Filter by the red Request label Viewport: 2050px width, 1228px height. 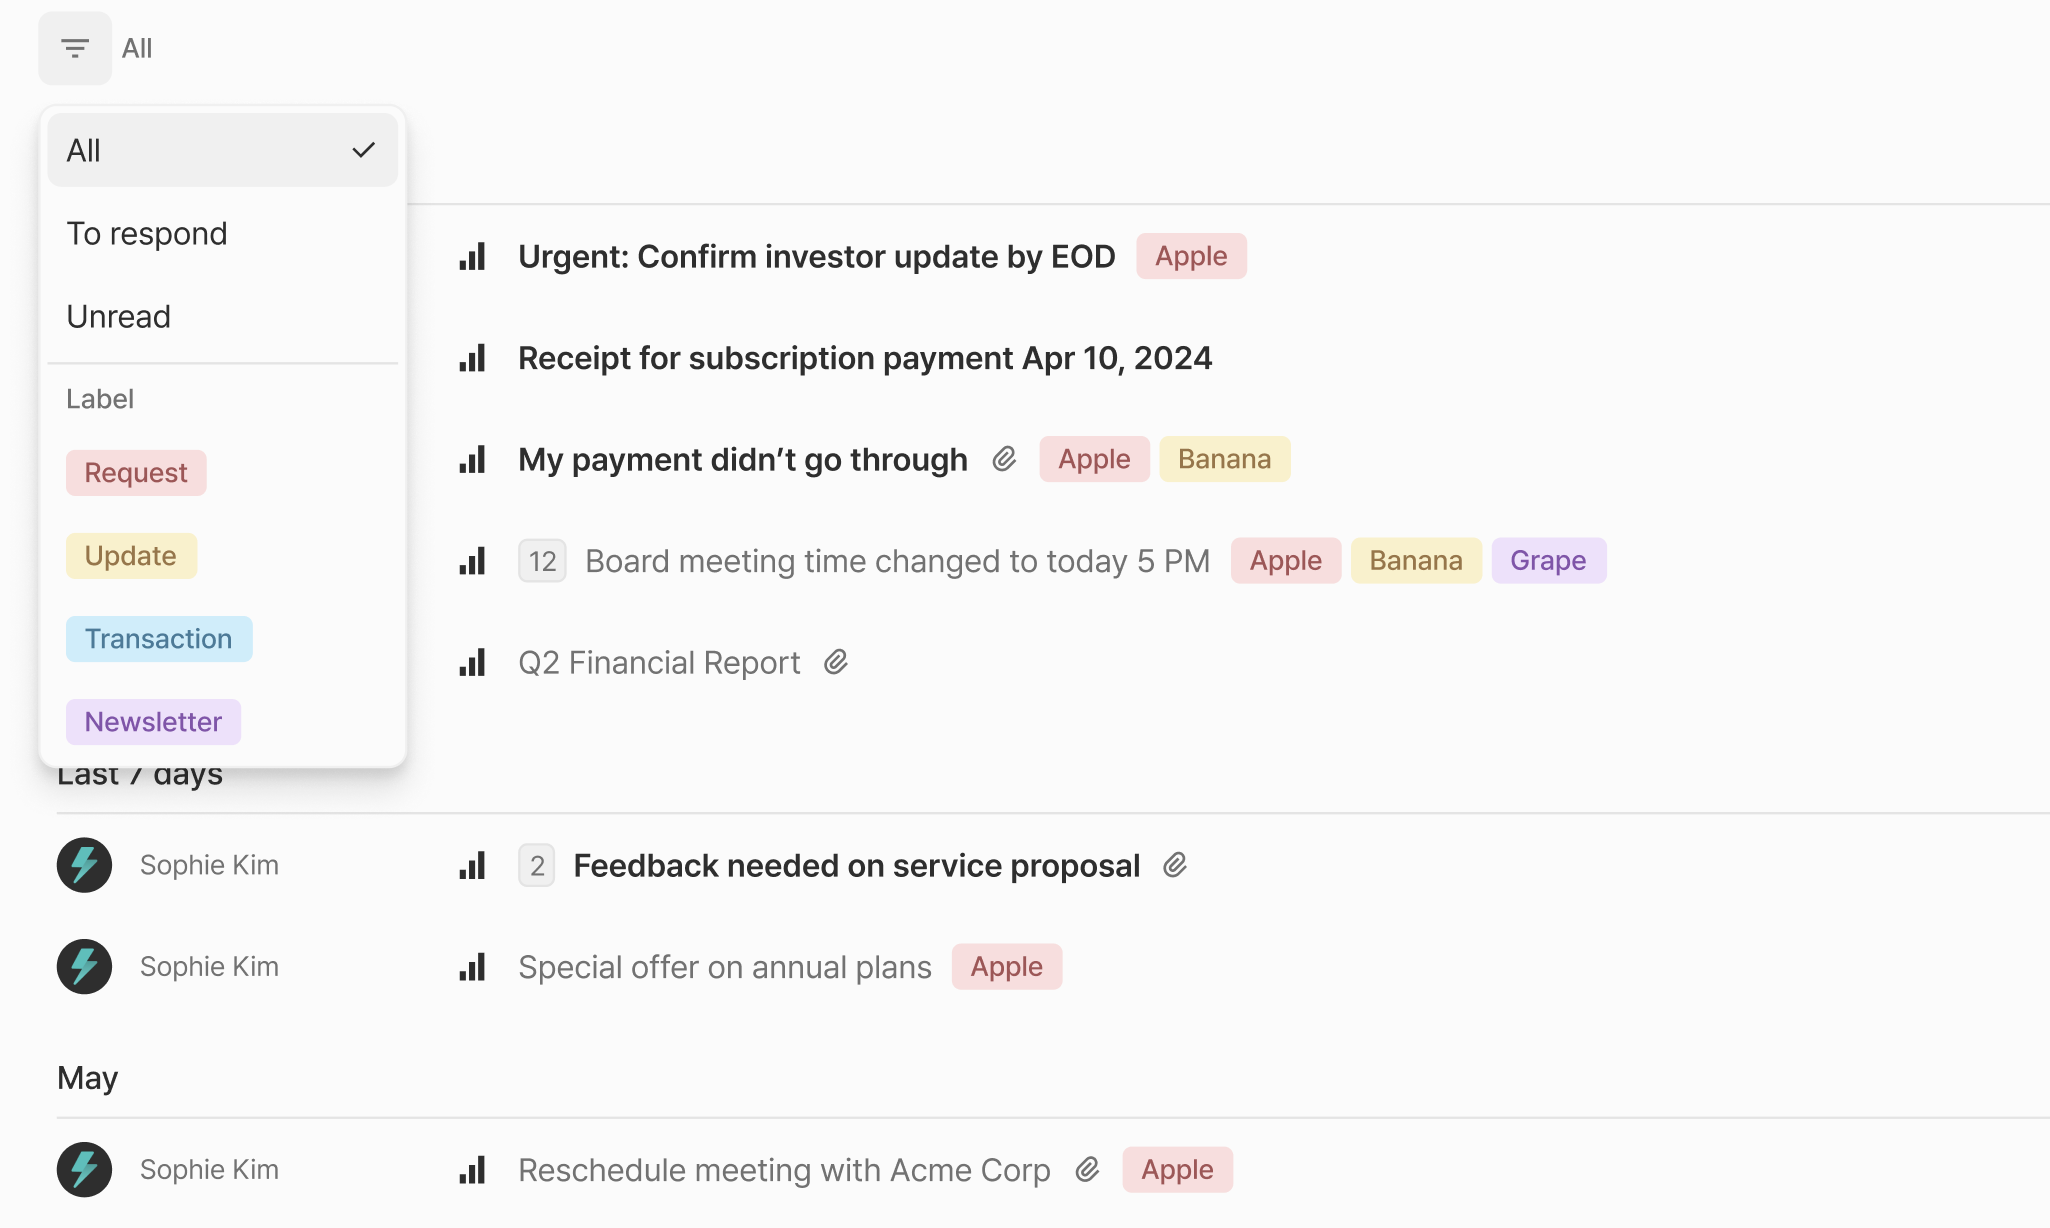[136, 472]
